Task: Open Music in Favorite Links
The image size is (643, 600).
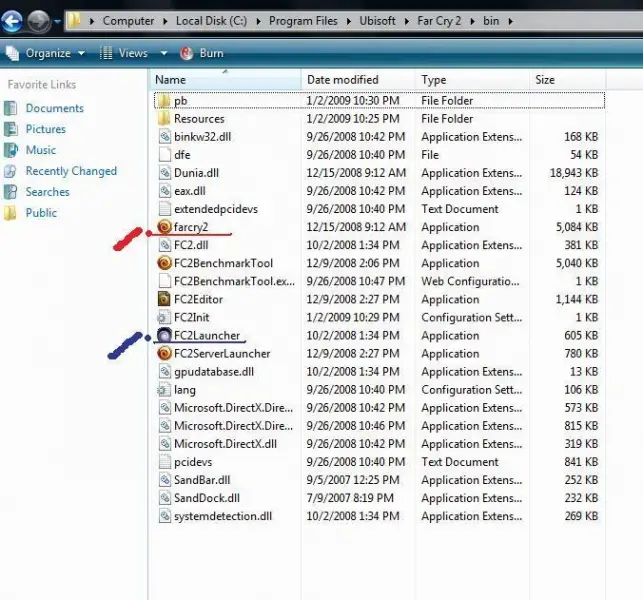Action: tap(41, 150)
